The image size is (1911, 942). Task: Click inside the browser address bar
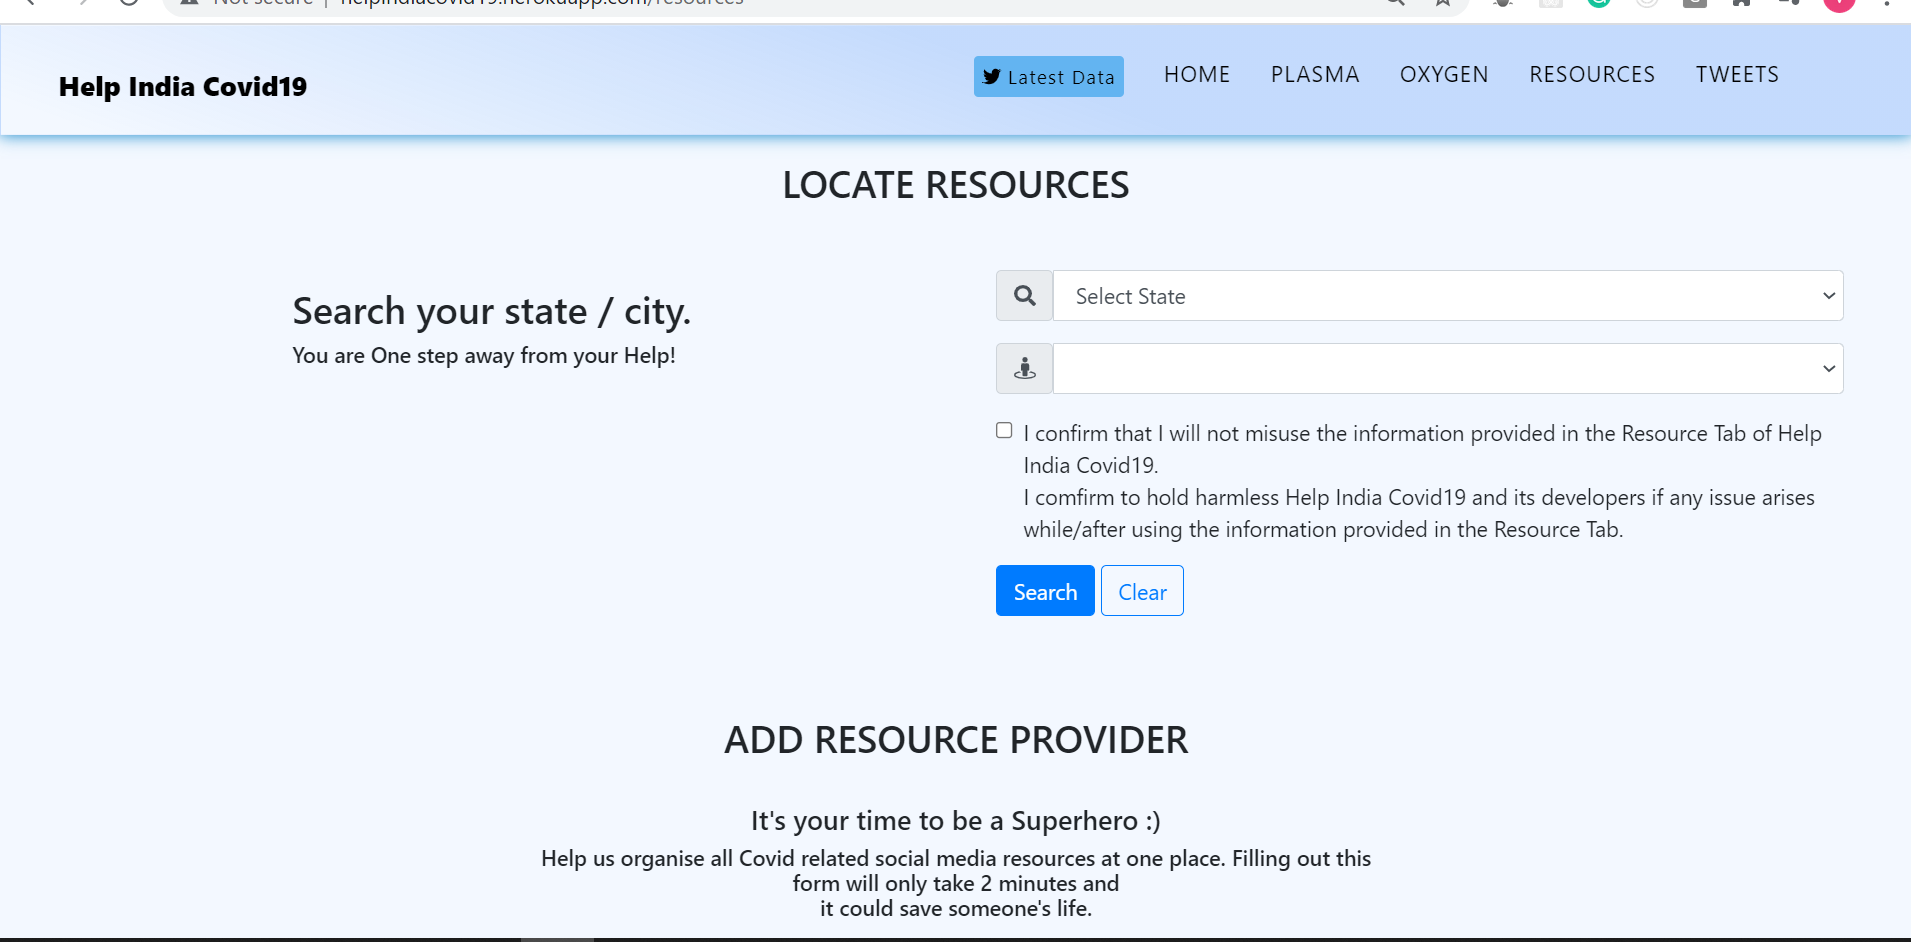tap(700, 3)
